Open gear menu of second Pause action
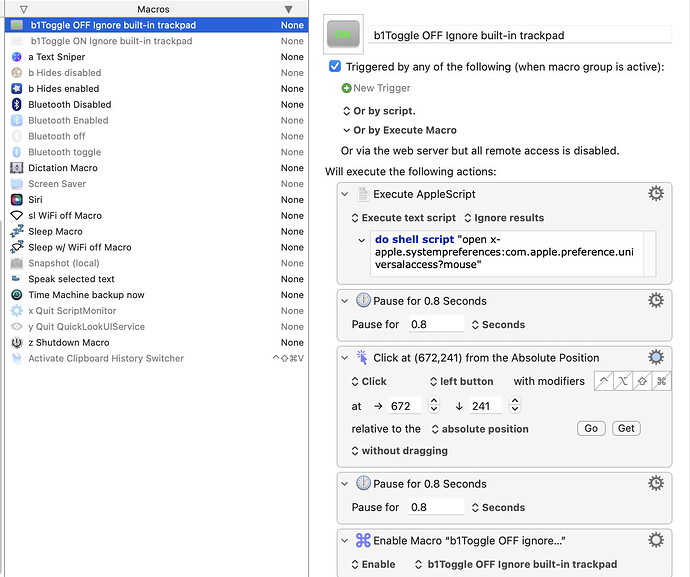This screenshot has width=690, height=577. [x=656, y=483]
